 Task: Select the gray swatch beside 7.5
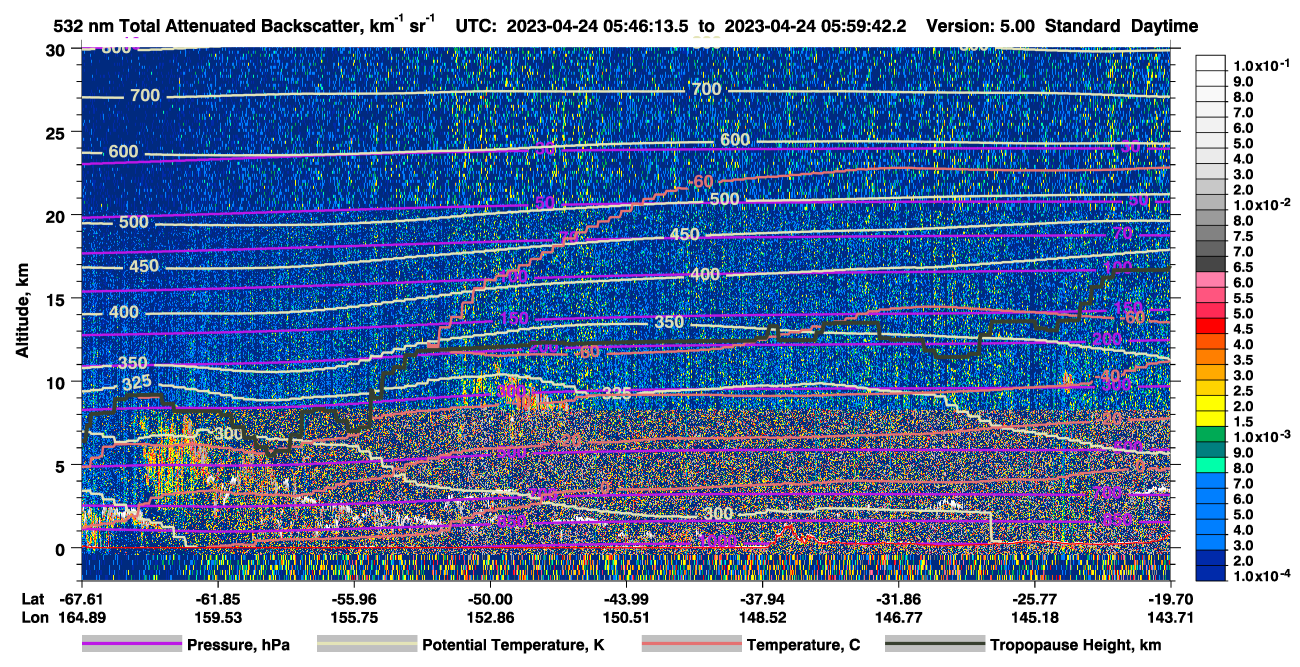tap(1211, 235)
